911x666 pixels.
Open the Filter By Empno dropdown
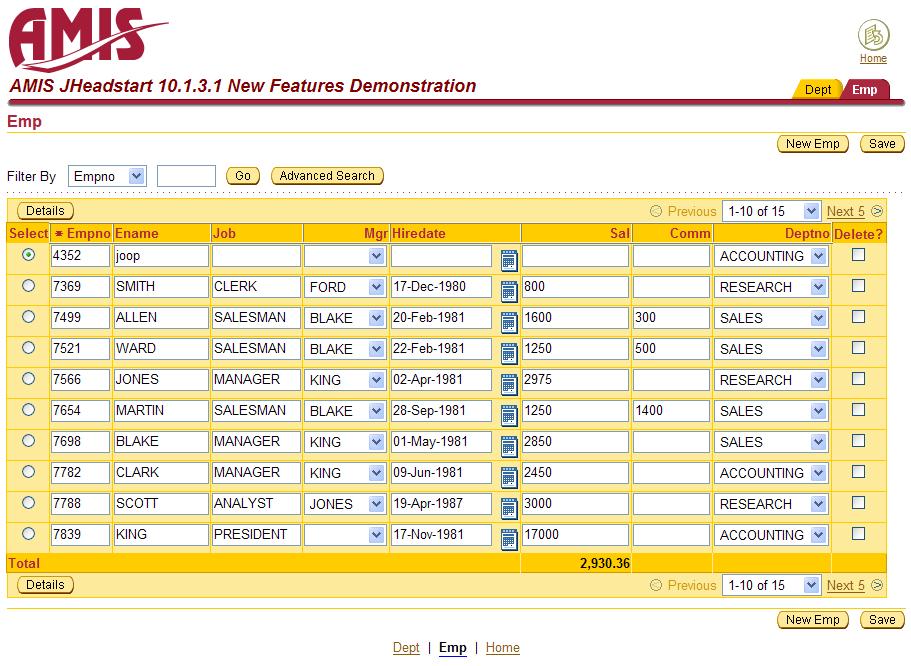tap(108, 176)
